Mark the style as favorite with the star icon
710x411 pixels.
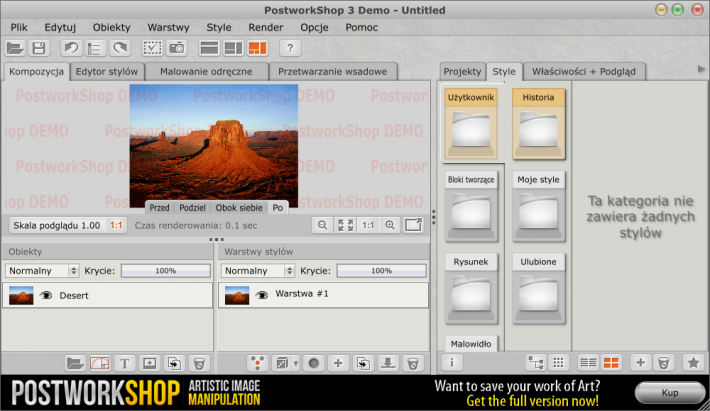point(693,363)
